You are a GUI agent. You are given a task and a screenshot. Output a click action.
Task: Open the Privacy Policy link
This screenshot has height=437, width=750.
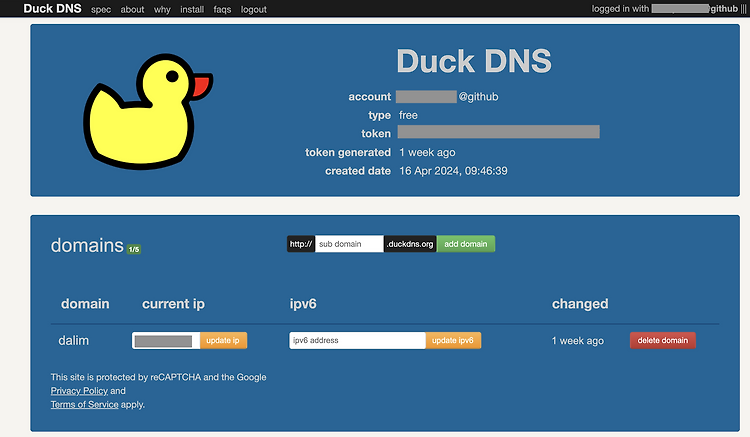tap(79, 391)
